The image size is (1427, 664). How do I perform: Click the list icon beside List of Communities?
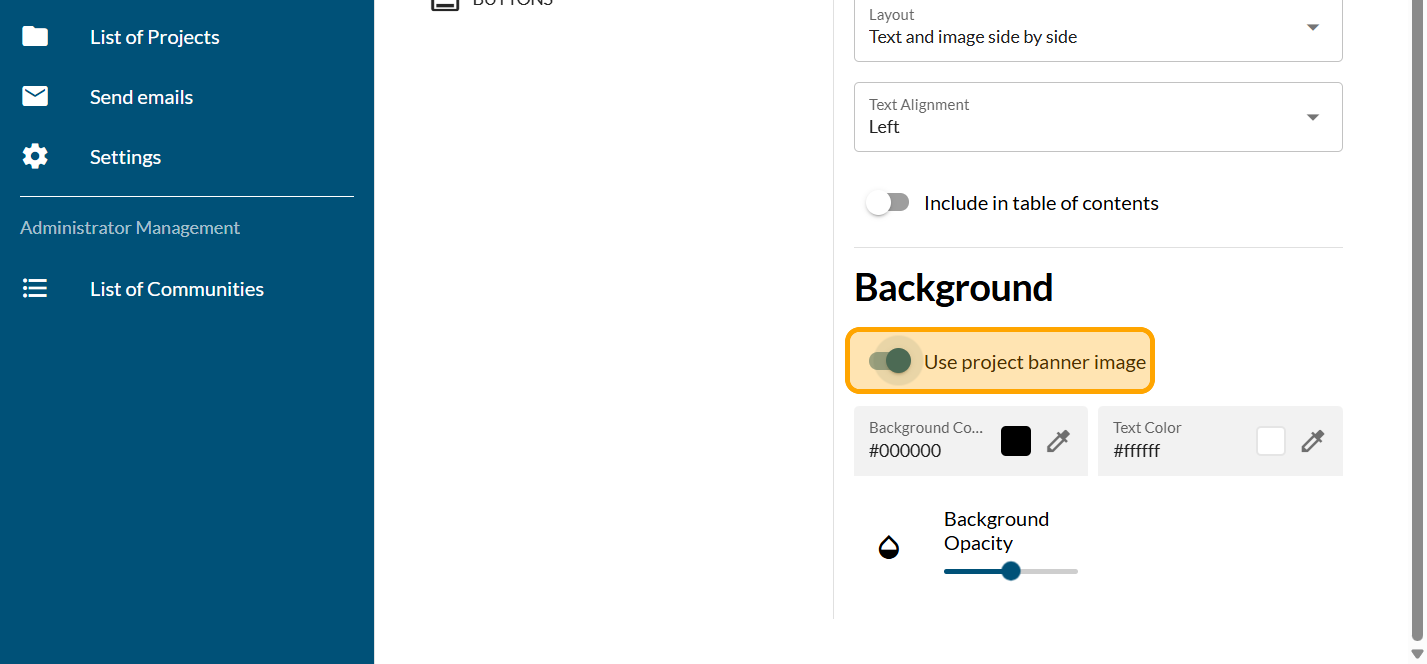35,289
